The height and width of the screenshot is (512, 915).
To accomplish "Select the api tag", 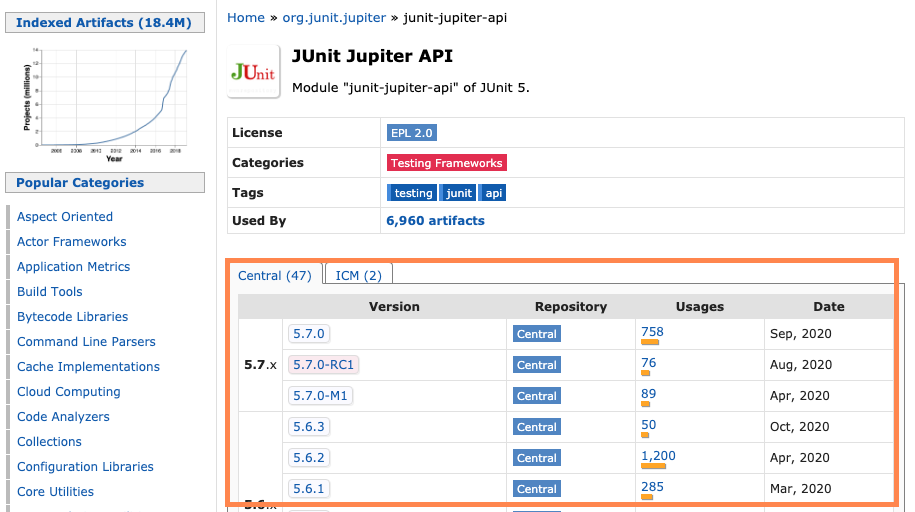I will (493, 193).
